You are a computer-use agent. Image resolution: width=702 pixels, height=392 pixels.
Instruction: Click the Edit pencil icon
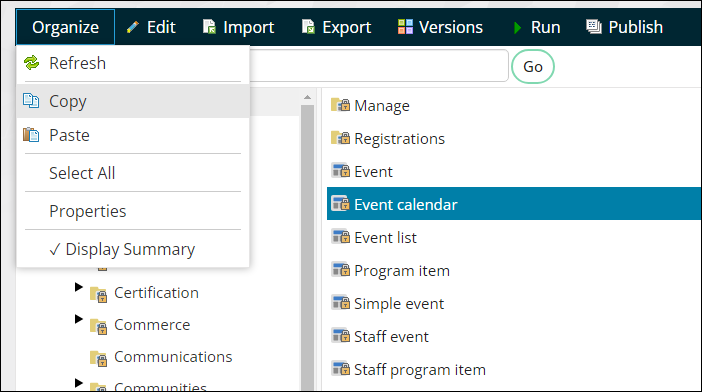(133, 27)
